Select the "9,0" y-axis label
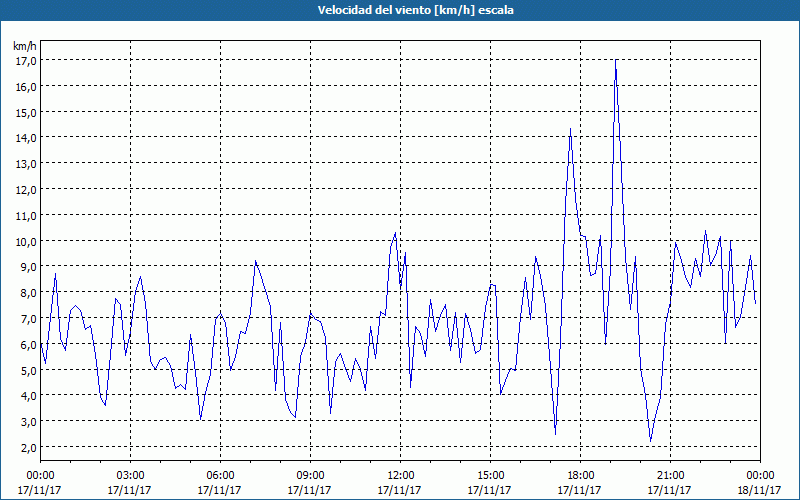Image resolution: width=800 pixels, height=500 pixels. tap(28, 267)
